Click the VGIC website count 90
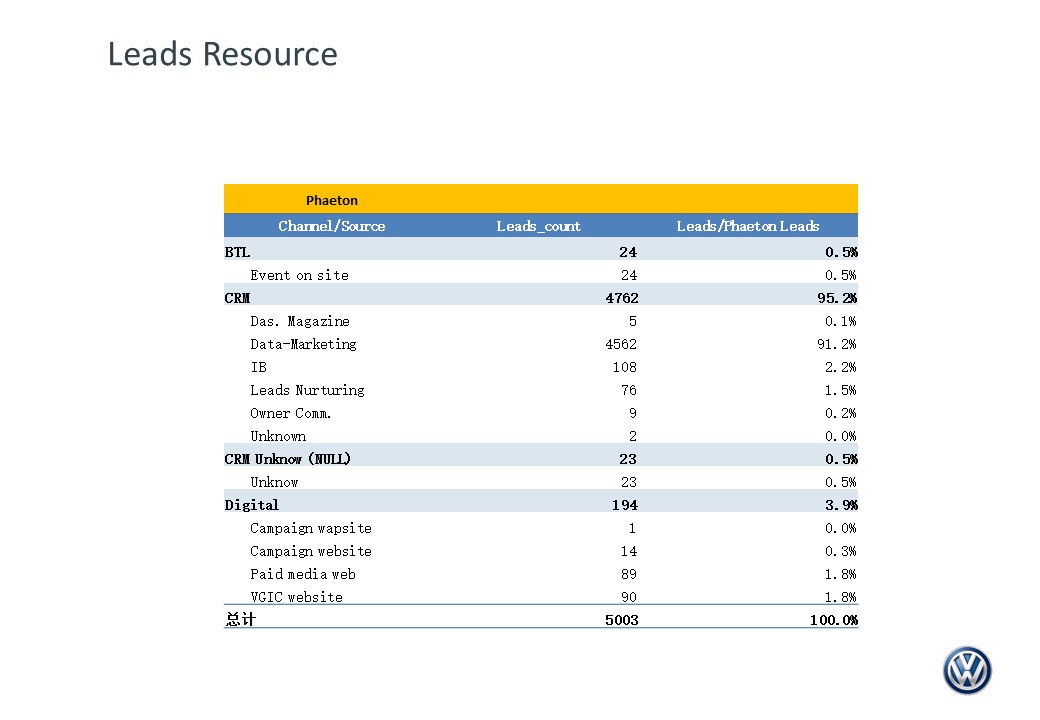 pyautogui.click(x=629, y=597)
